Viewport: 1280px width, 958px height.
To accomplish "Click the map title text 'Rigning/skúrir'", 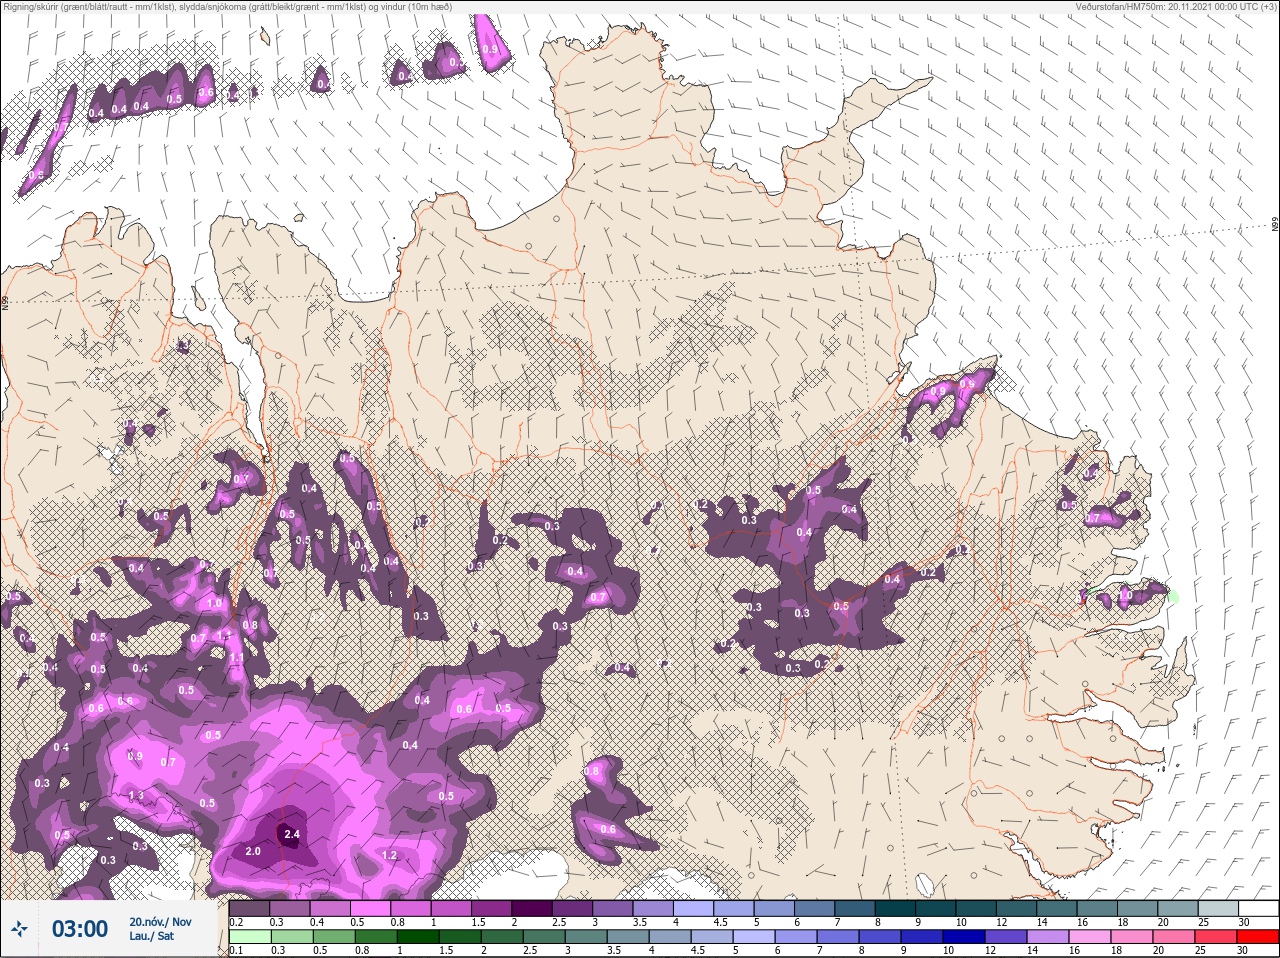I will coord(30,6).
